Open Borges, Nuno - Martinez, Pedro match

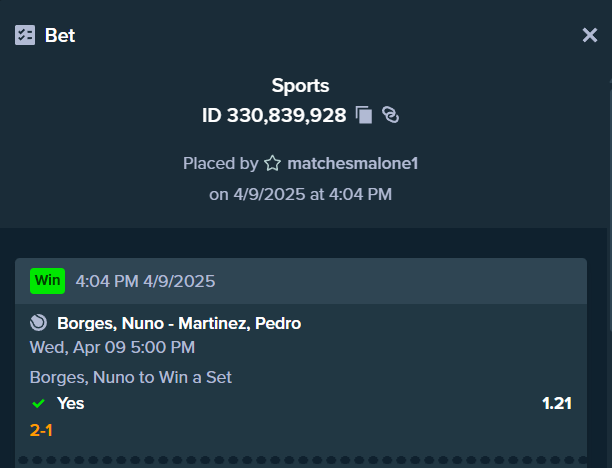[179, 323]
